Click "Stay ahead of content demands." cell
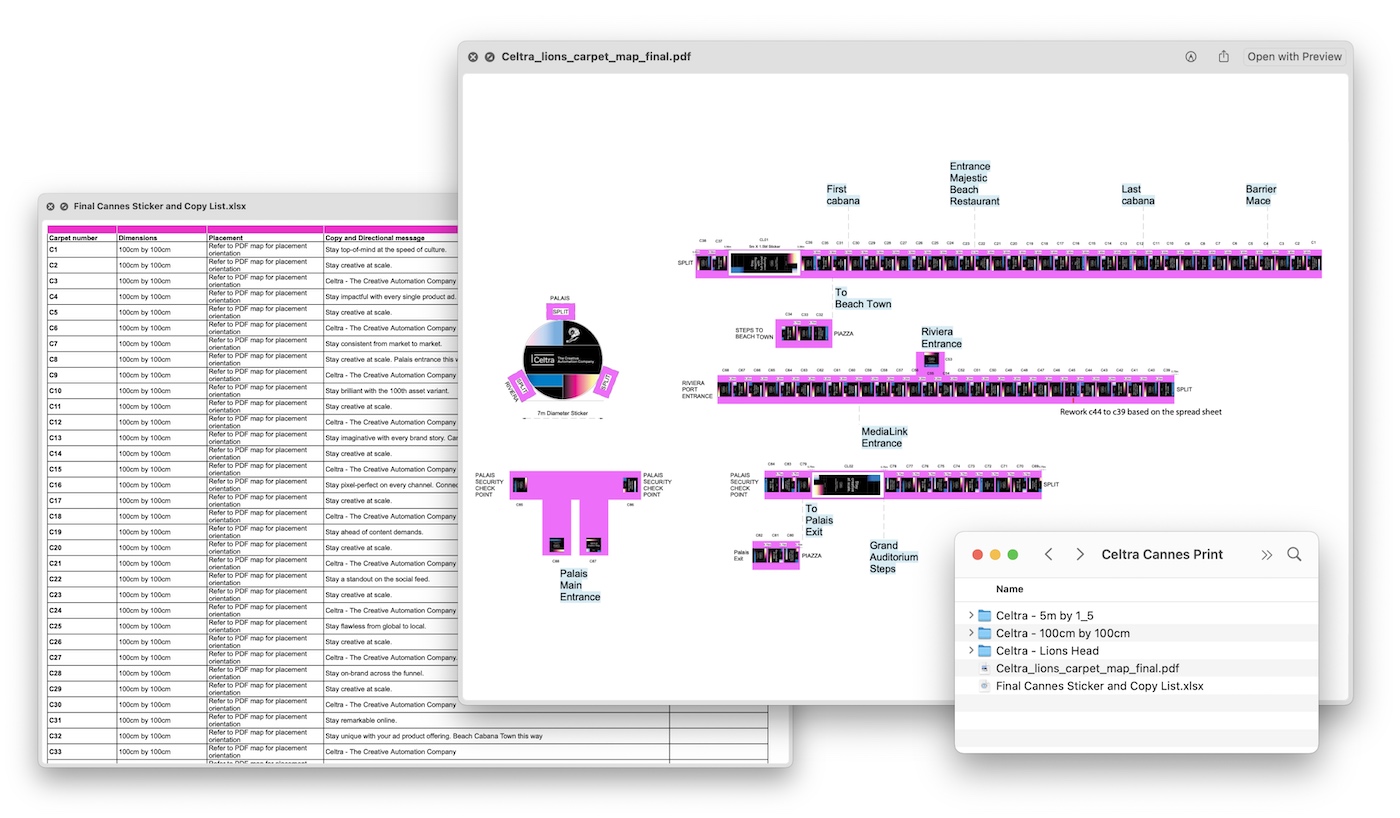This screenshot has width=1400, height=818. click(x=390, y=532)
